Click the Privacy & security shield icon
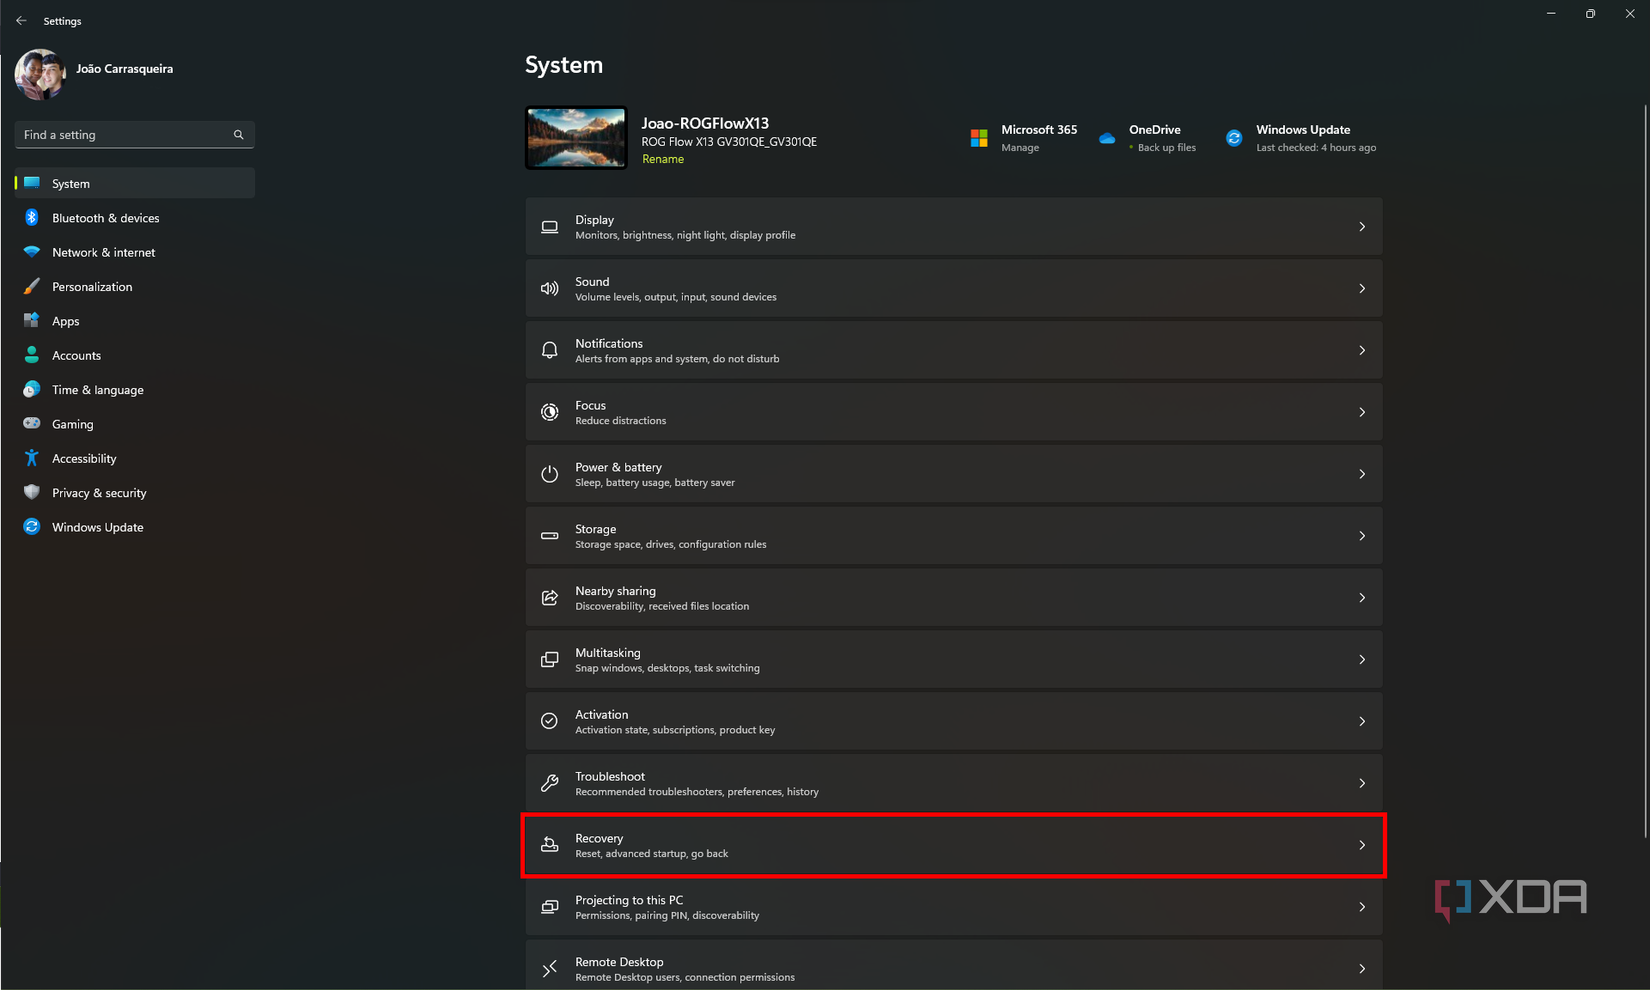 [32, 493]
